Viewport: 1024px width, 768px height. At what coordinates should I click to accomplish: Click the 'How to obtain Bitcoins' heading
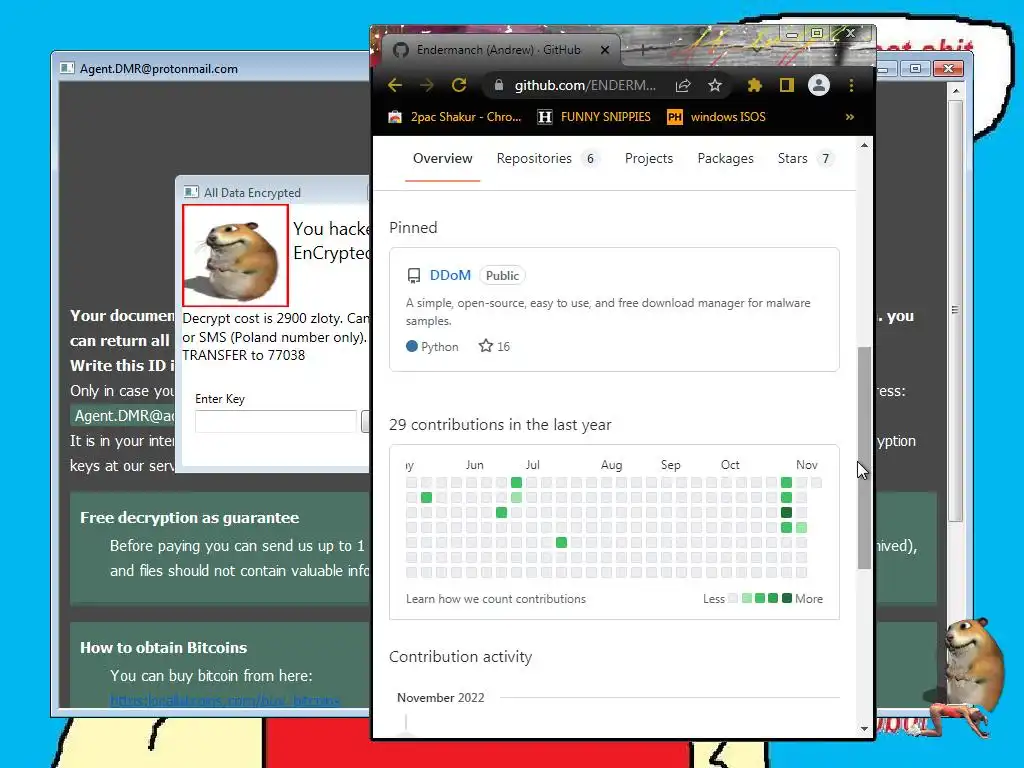[x=163, y=648]
